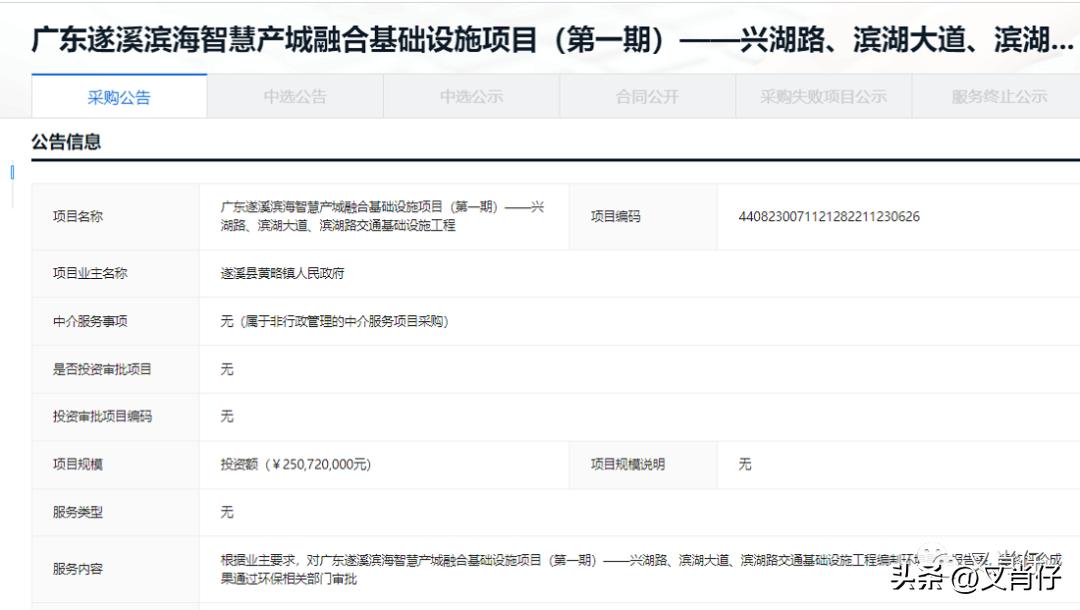Click the 是否投资审批项目 field
1080x610 pixels.
point(97,369)
